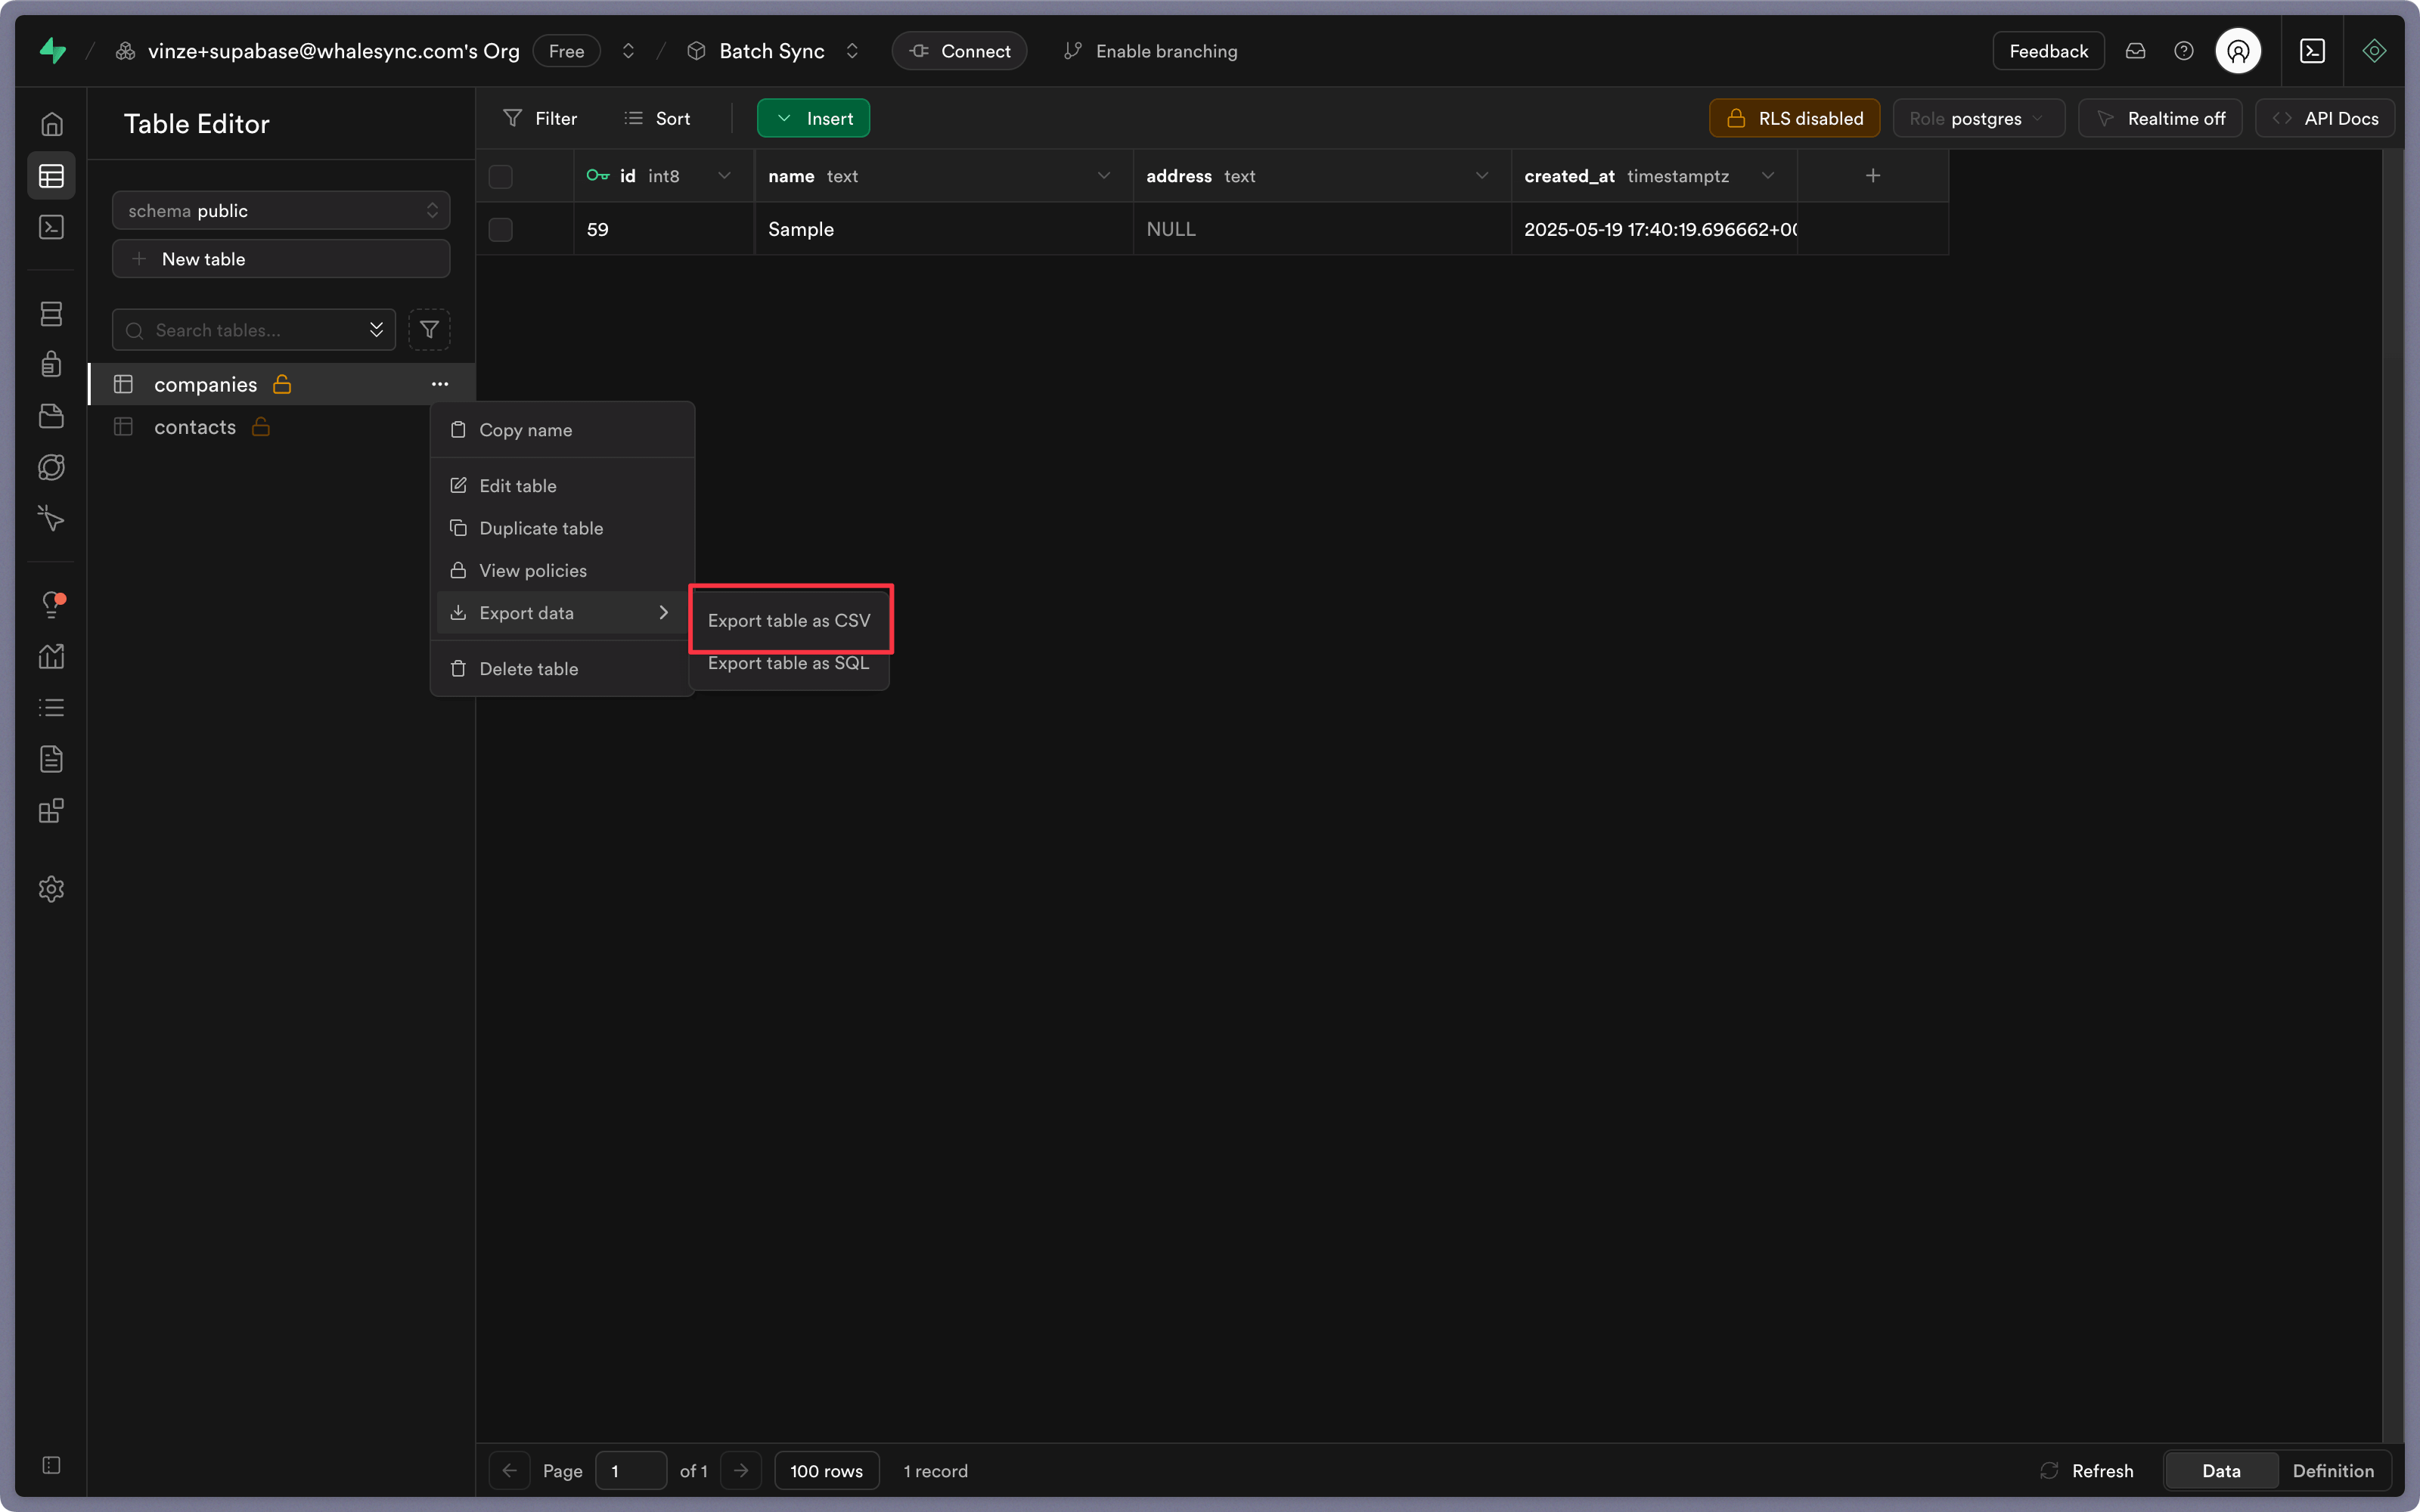This screenshot has height=1512, width=2420.
Task: Open the Role postgres dropdown
Action: 1978,118
